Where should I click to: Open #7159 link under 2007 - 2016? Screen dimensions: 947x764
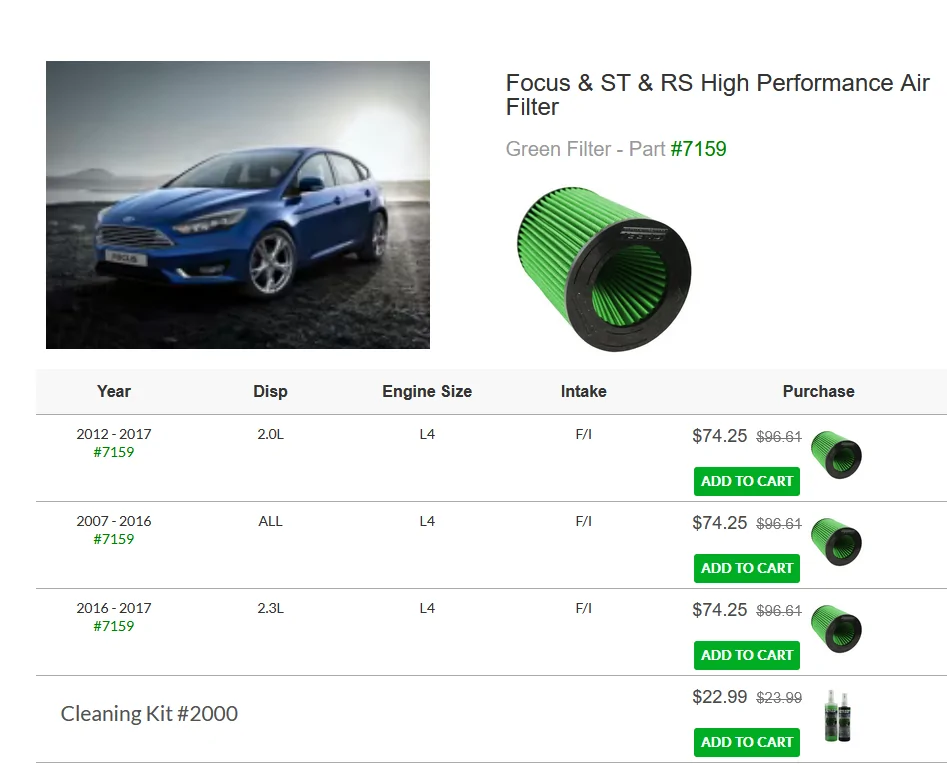click(x=114, y=539)
